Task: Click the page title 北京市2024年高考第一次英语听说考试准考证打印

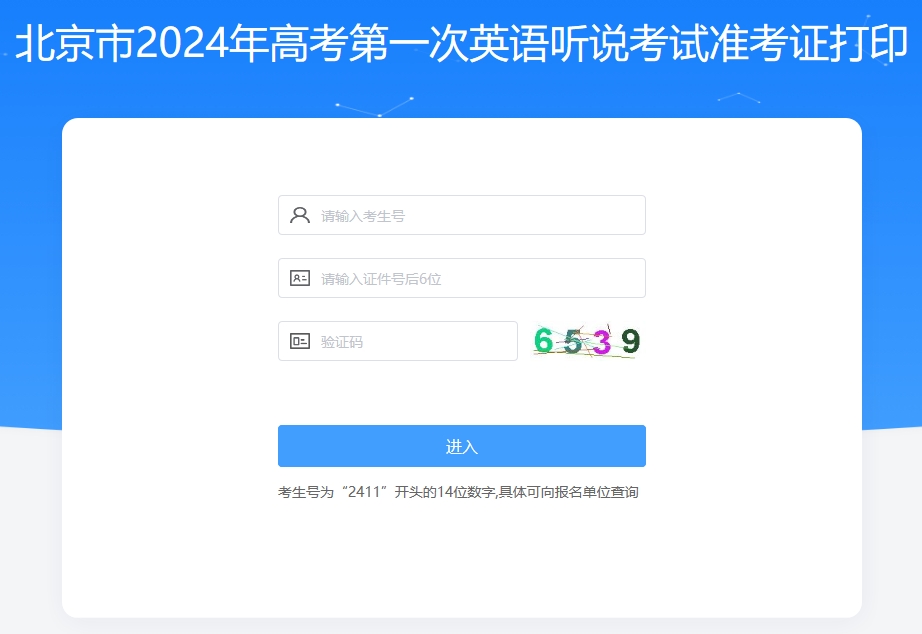Action: click(462, 43)
